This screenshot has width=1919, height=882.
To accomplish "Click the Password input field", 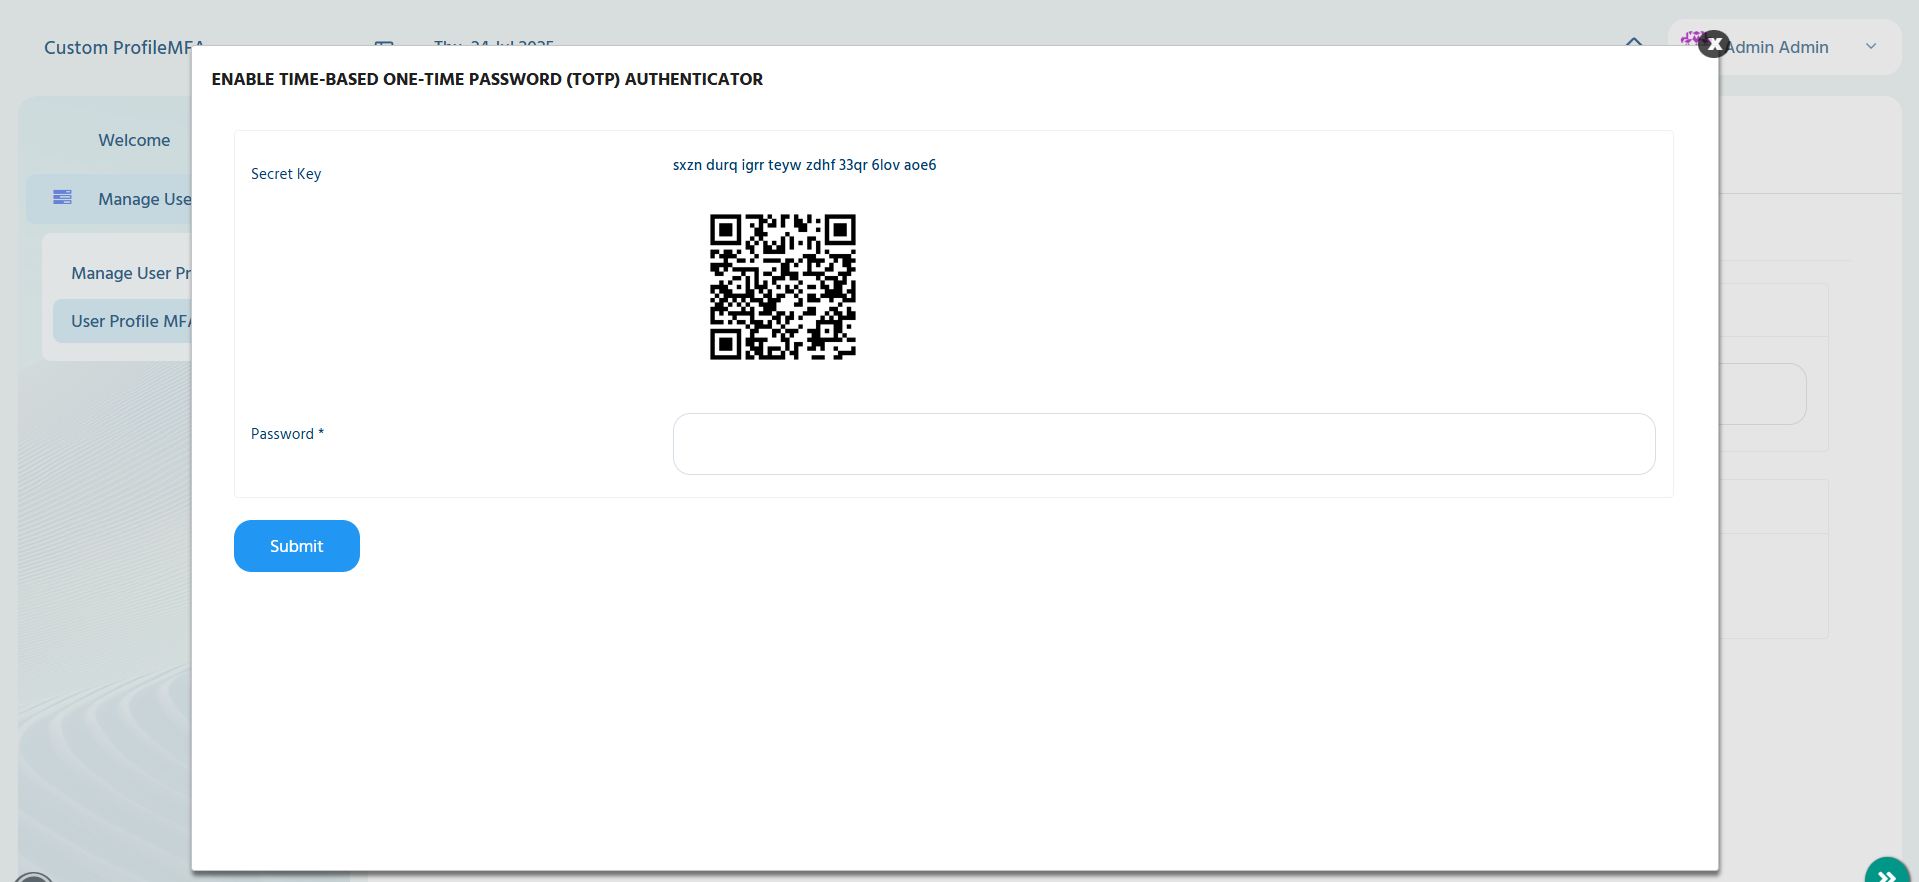I will coord(1164,444).
